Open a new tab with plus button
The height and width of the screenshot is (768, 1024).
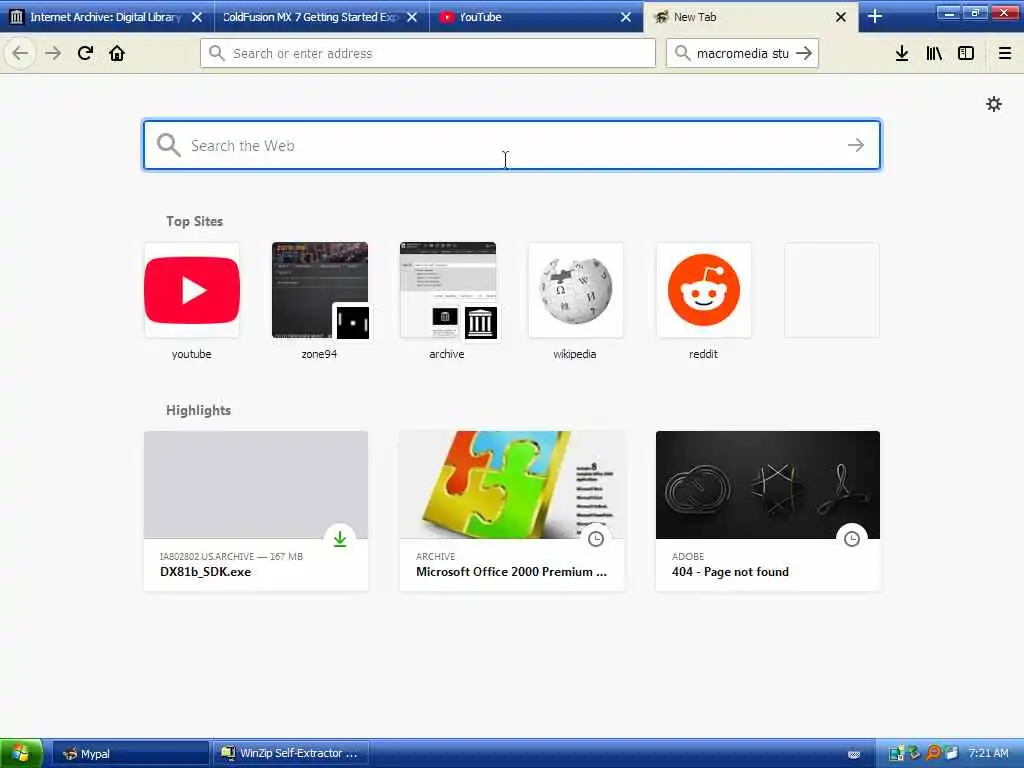pyautogui.click(x=874, y=16)
